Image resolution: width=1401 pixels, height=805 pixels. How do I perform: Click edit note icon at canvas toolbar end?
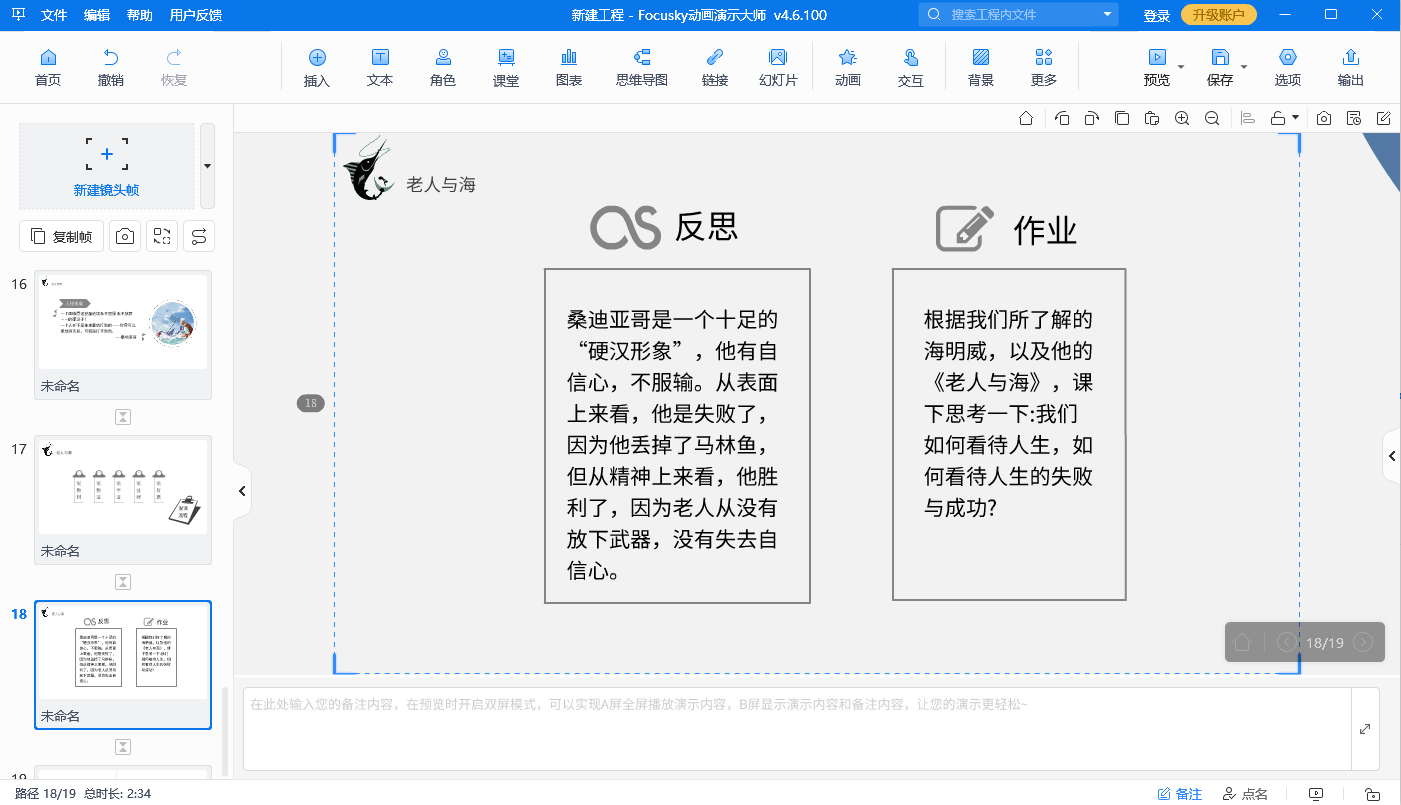tap(1384, 118)
